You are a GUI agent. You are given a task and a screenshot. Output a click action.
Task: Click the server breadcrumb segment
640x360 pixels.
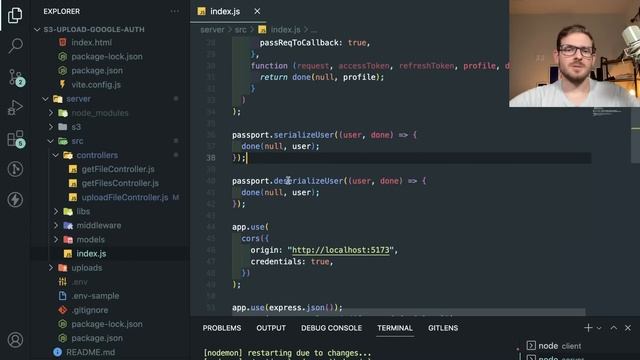click(212, 30)
